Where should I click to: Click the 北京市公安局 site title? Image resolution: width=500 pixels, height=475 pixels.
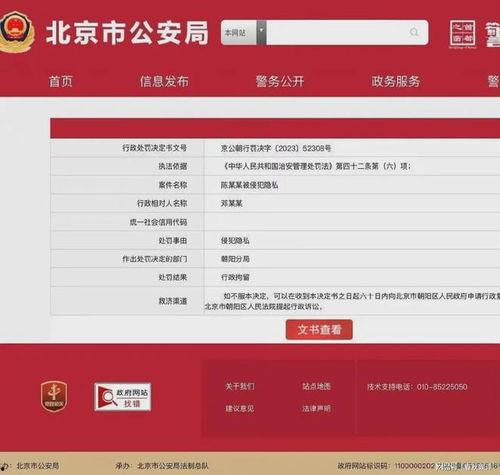click(127, 33)
